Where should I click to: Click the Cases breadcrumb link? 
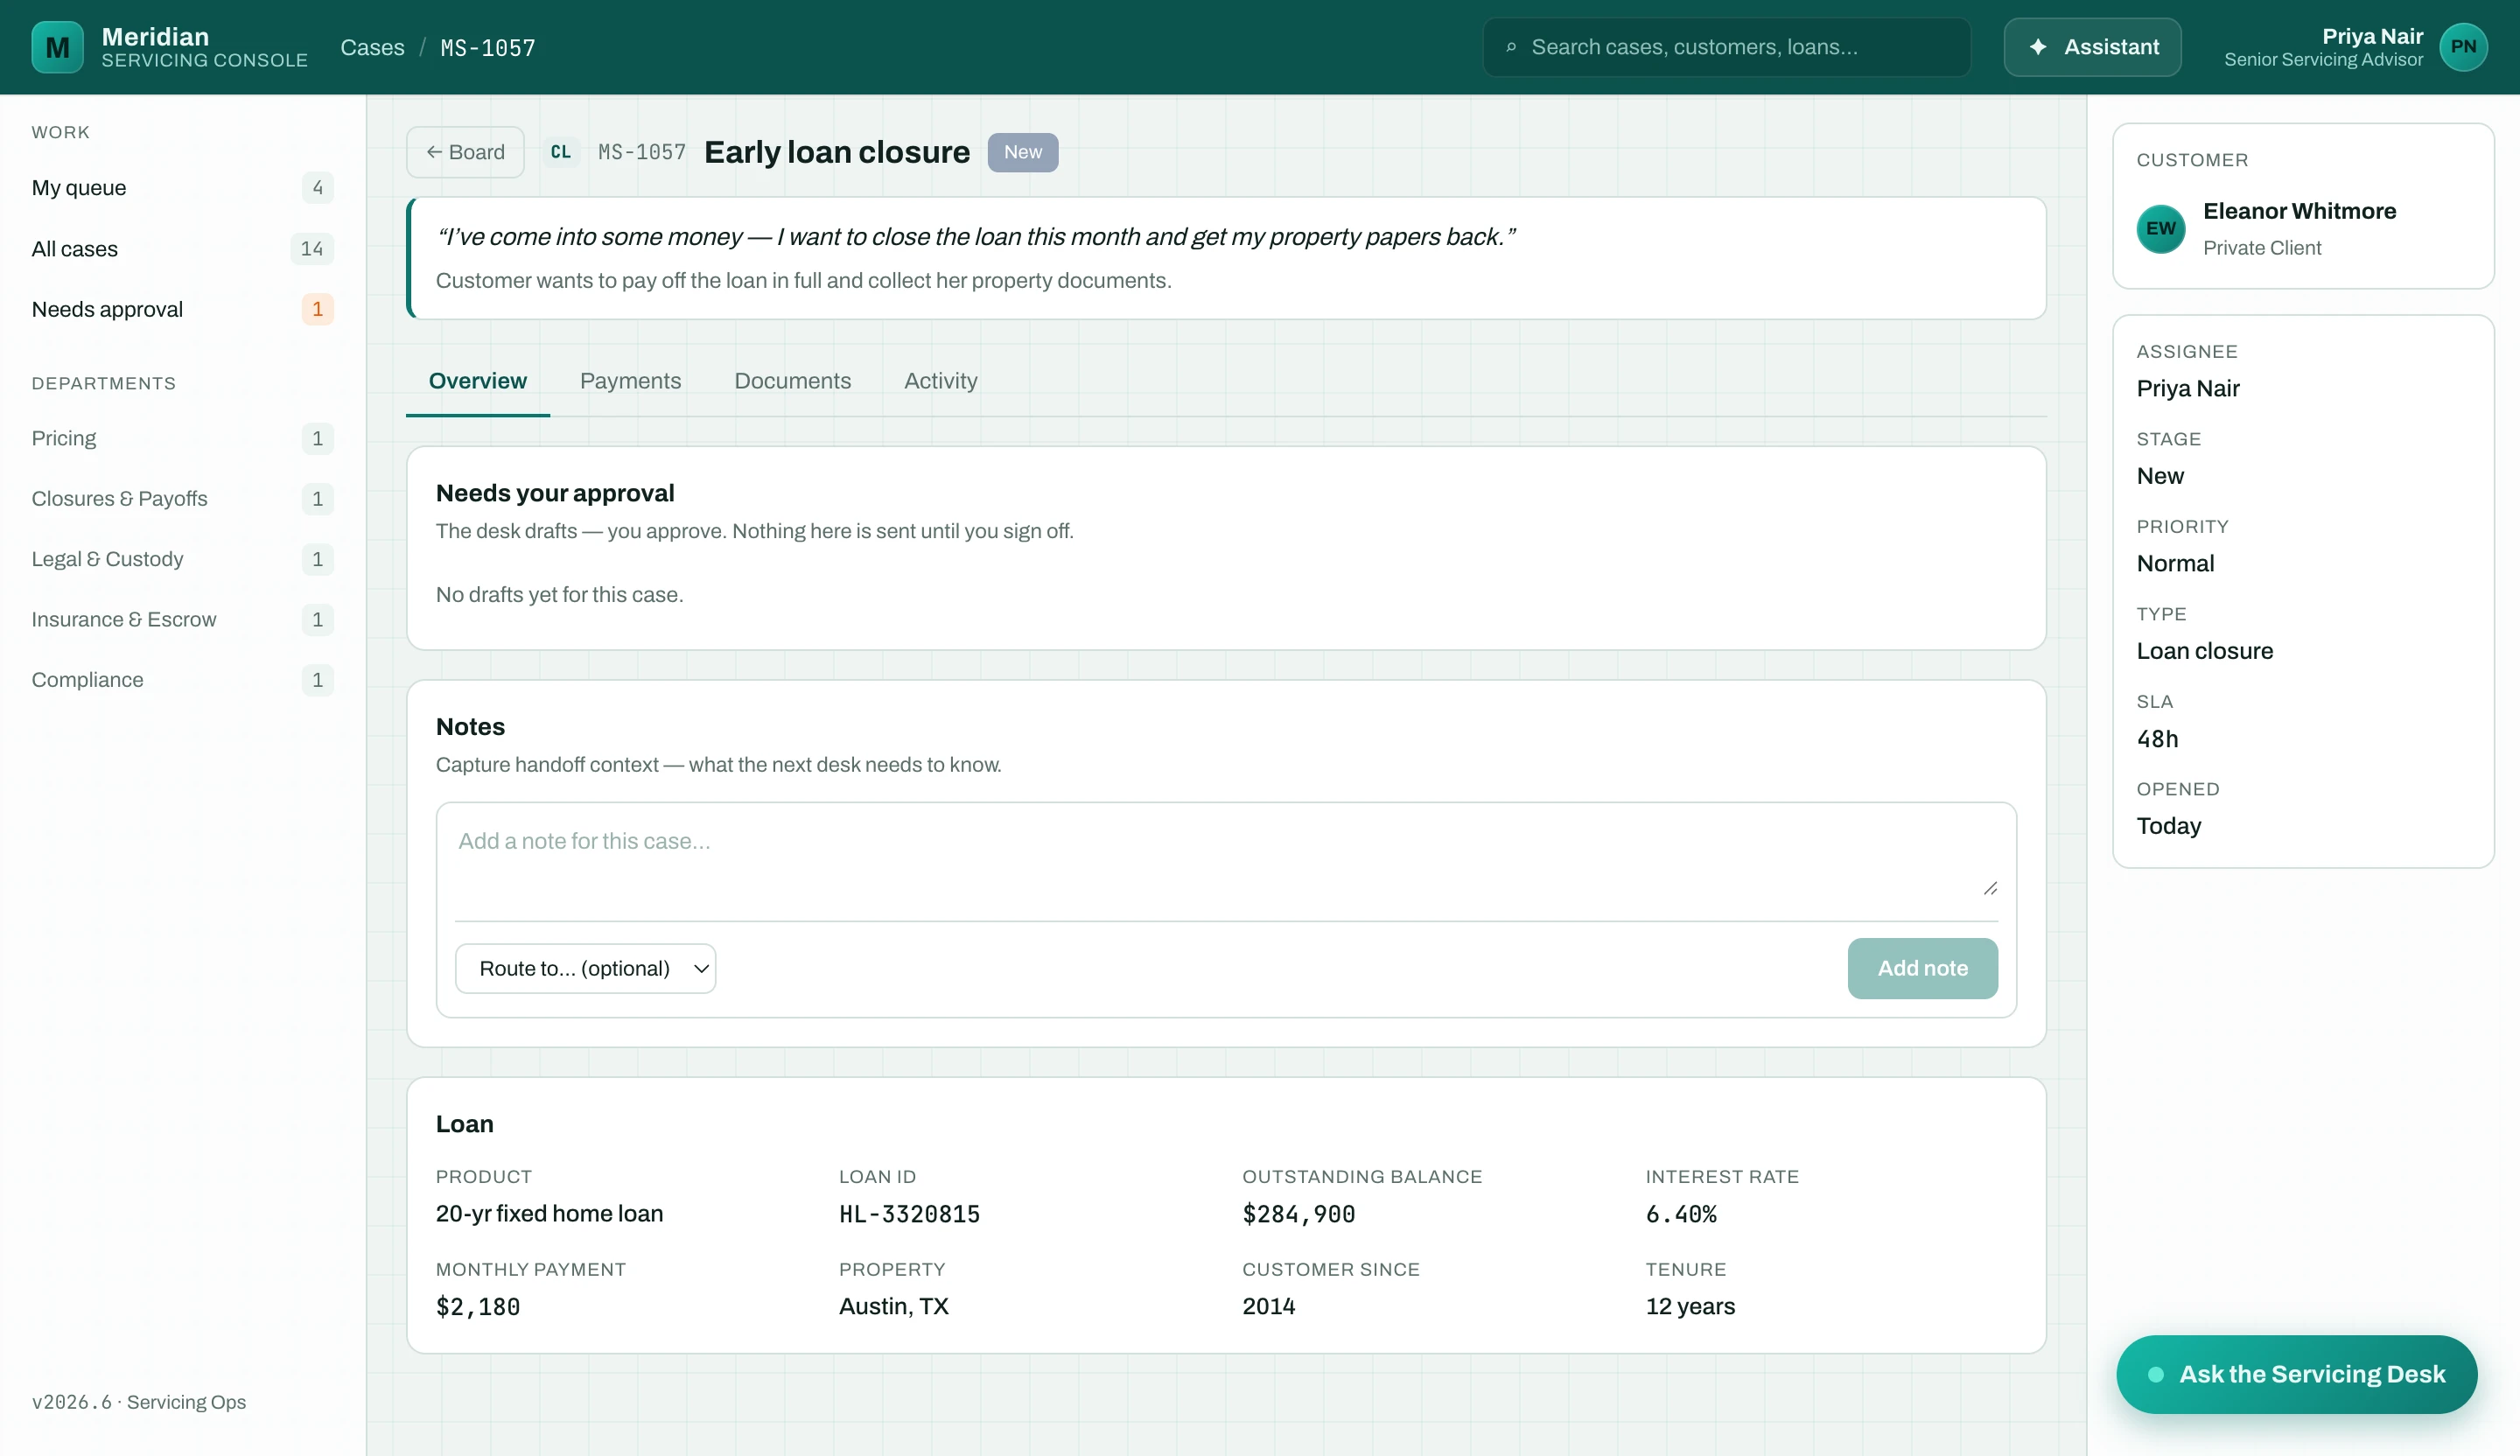372,47
